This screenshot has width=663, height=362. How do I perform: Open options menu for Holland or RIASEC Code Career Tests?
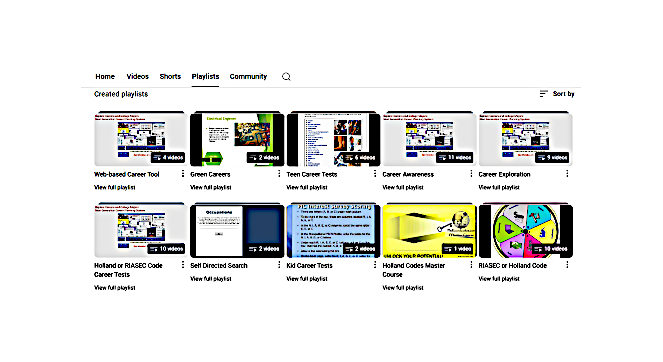(183, 265)
